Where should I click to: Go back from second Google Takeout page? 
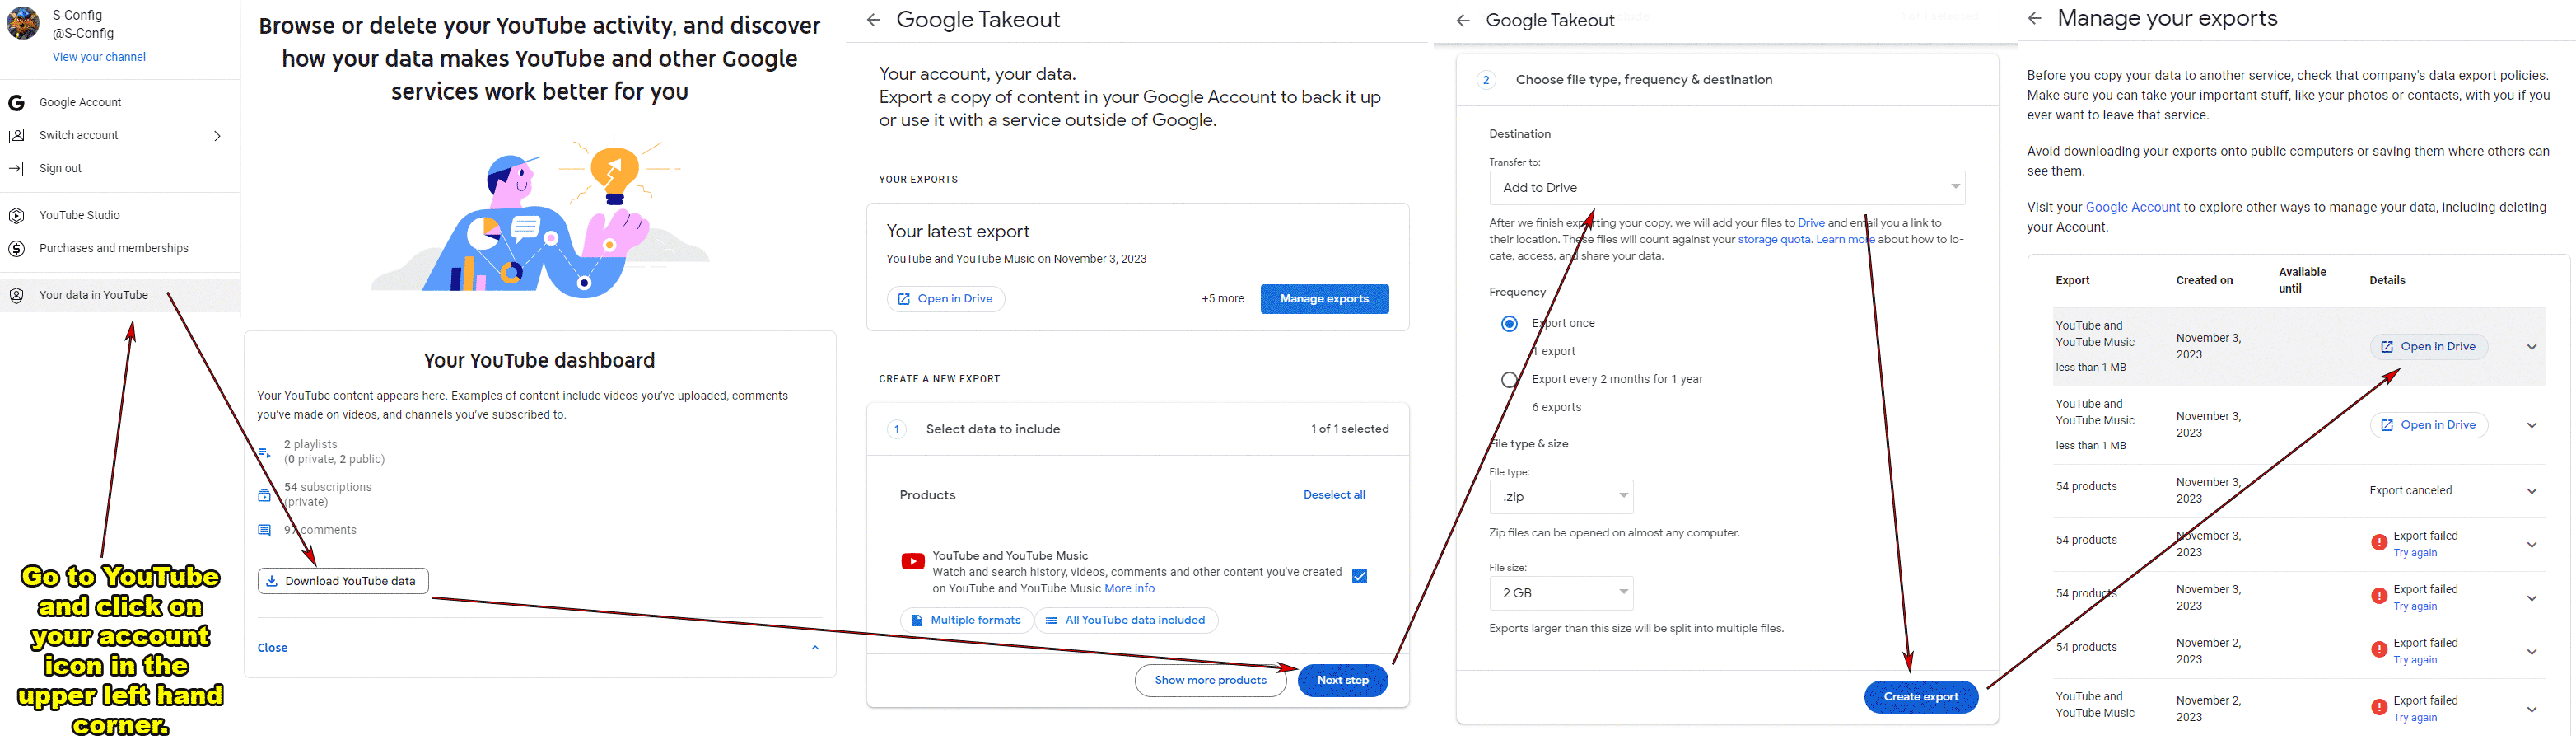coord(1463,20)
